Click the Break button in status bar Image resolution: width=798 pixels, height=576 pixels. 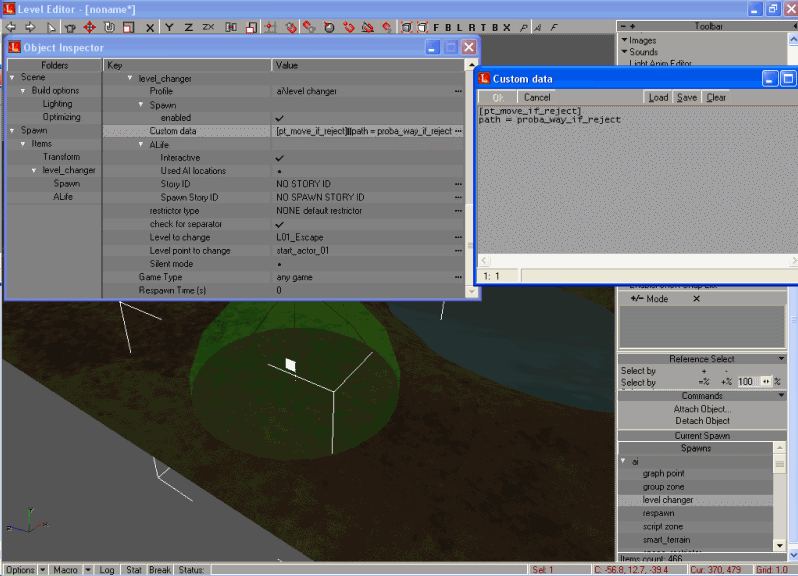pyautogui.click(x=160, y=570)
